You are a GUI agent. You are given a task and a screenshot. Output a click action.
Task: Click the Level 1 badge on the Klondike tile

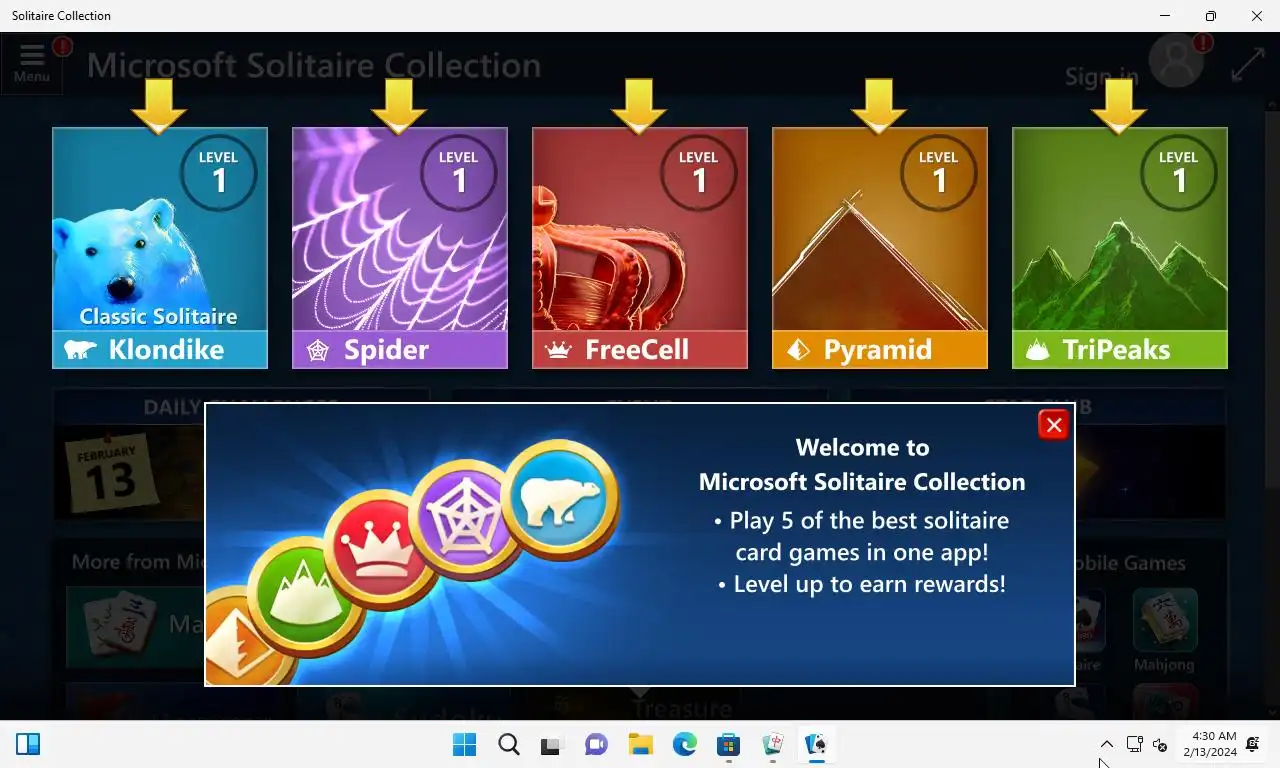click(219, 173)
